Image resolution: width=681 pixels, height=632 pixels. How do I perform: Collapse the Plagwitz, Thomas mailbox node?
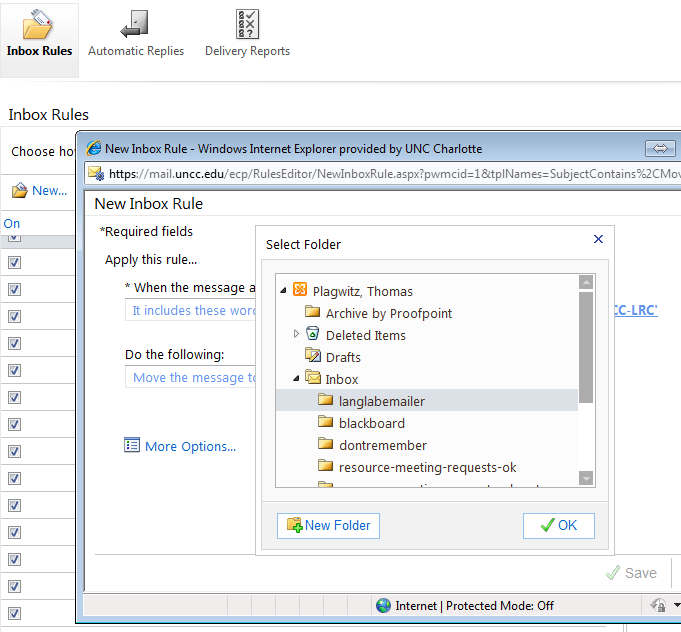(284, 291)
